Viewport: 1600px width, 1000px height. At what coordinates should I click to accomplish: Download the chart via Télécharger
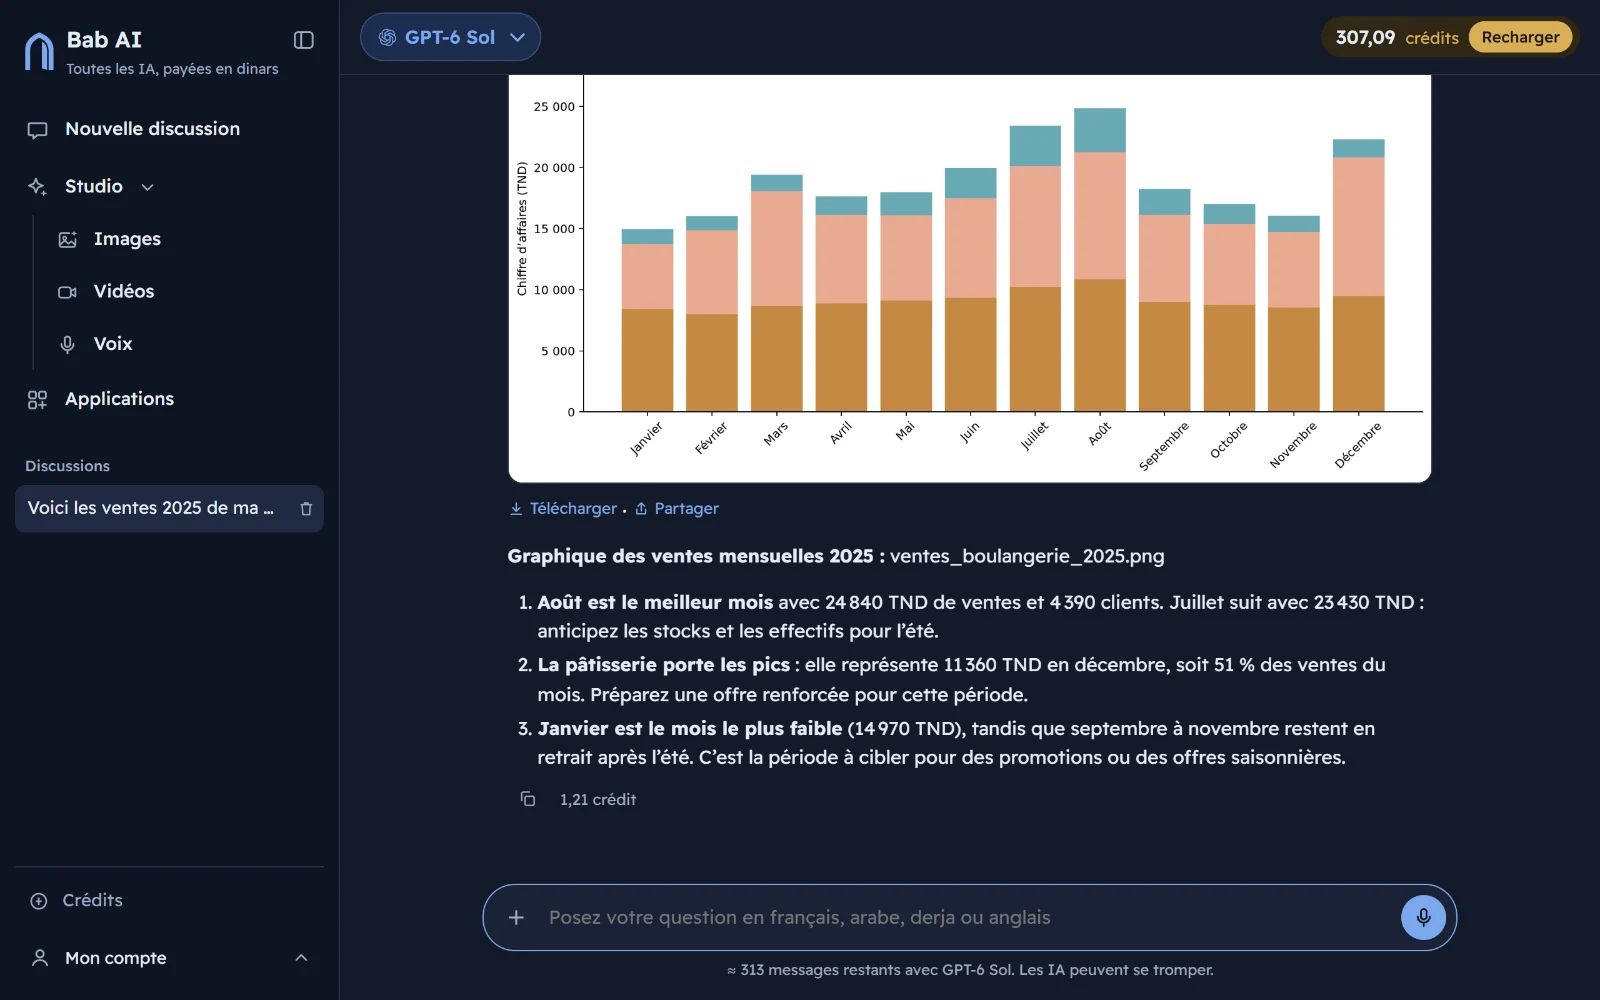point(564,508)
